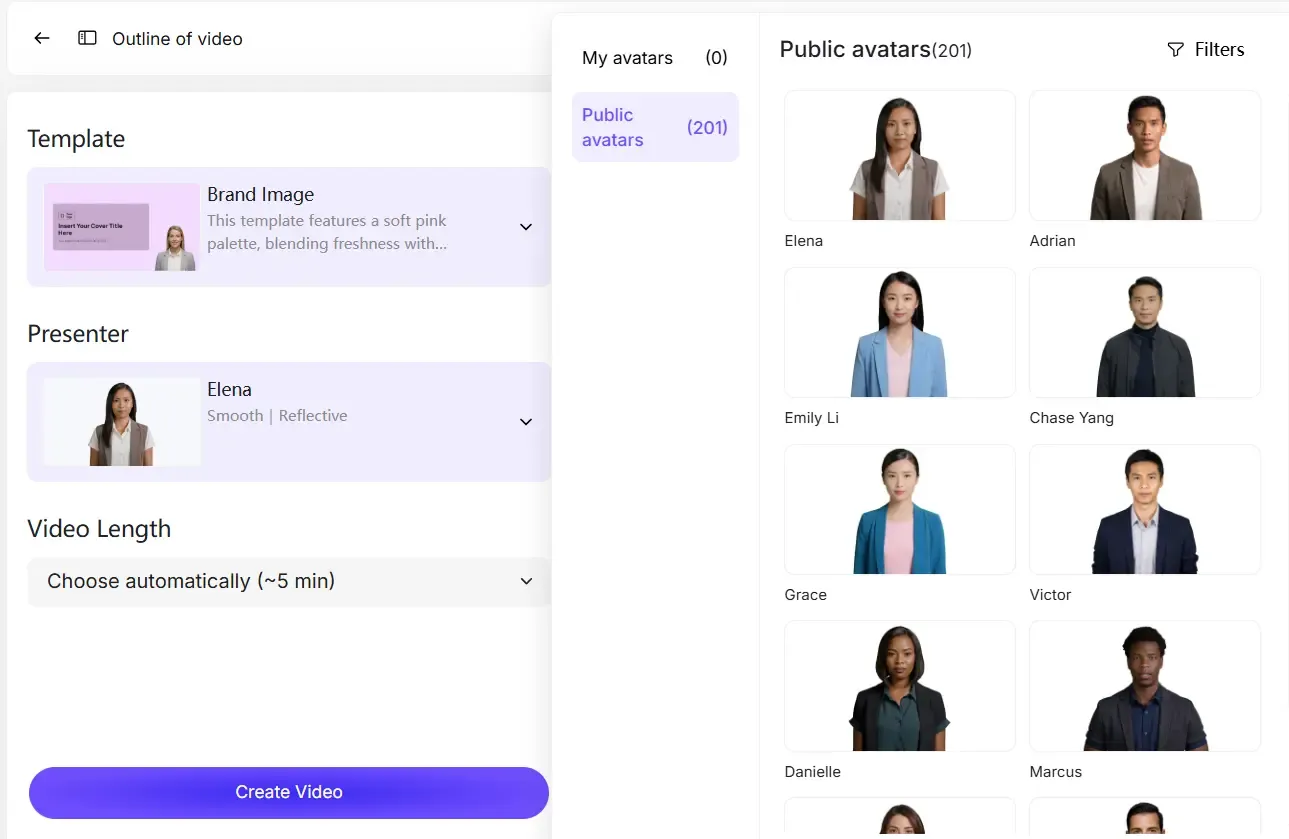Switch to My avatars tab
Screen dimensions: 1289x839
pyautogui.click(x=654, y=58)
